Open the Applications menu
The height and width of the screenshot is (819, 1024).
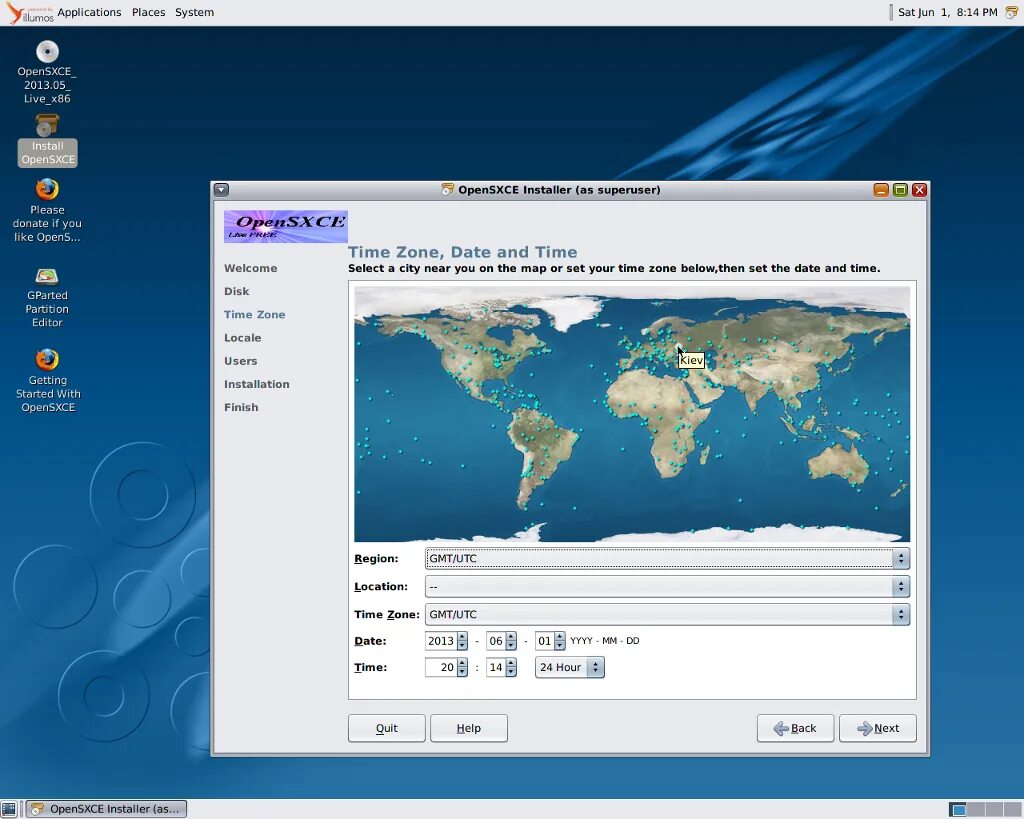[x=89, y=12]
